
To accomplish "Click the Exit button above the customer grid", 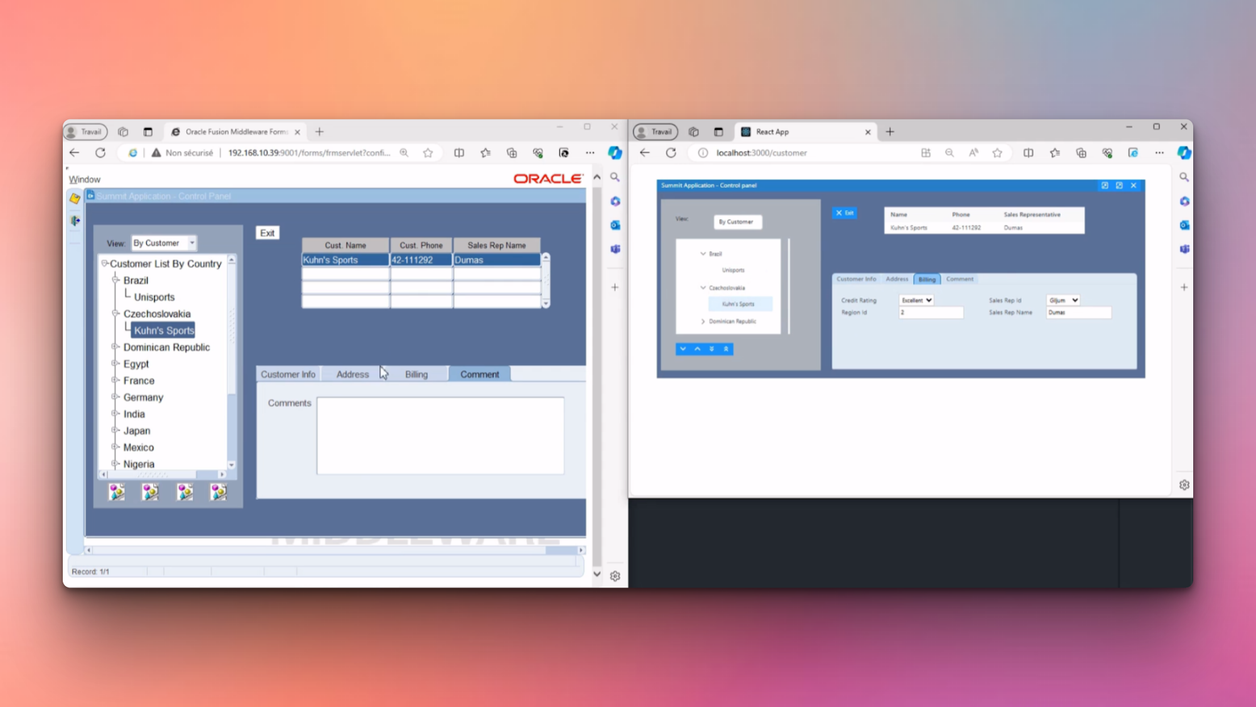I will pyautogui.click(x=267, y=232).
